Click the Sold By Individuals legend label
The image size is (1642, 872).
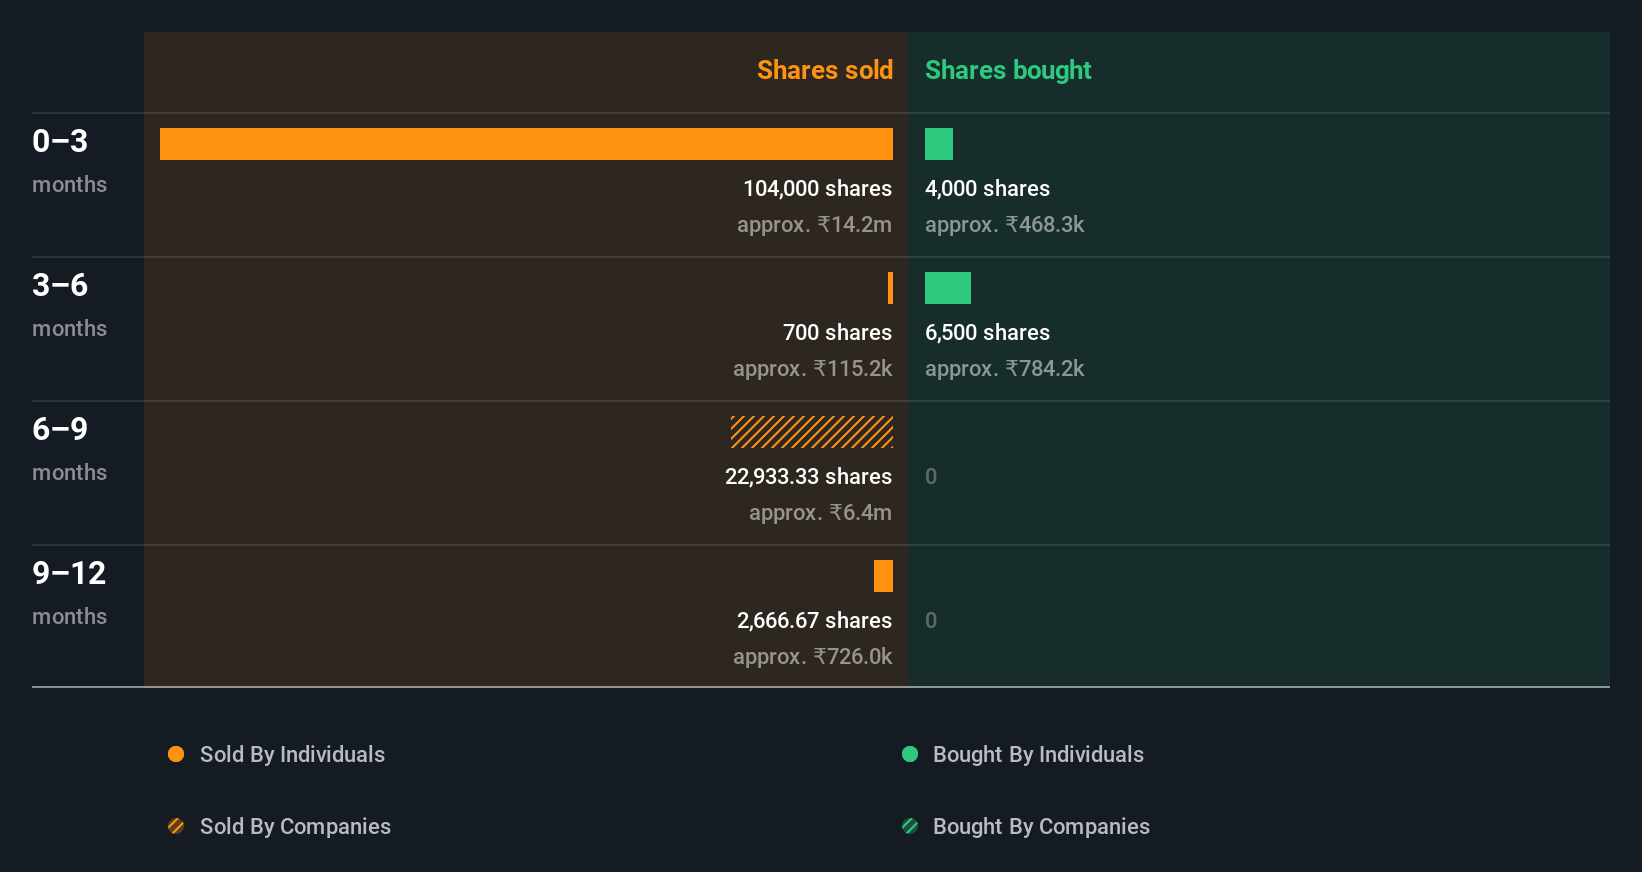coord(292,754)
